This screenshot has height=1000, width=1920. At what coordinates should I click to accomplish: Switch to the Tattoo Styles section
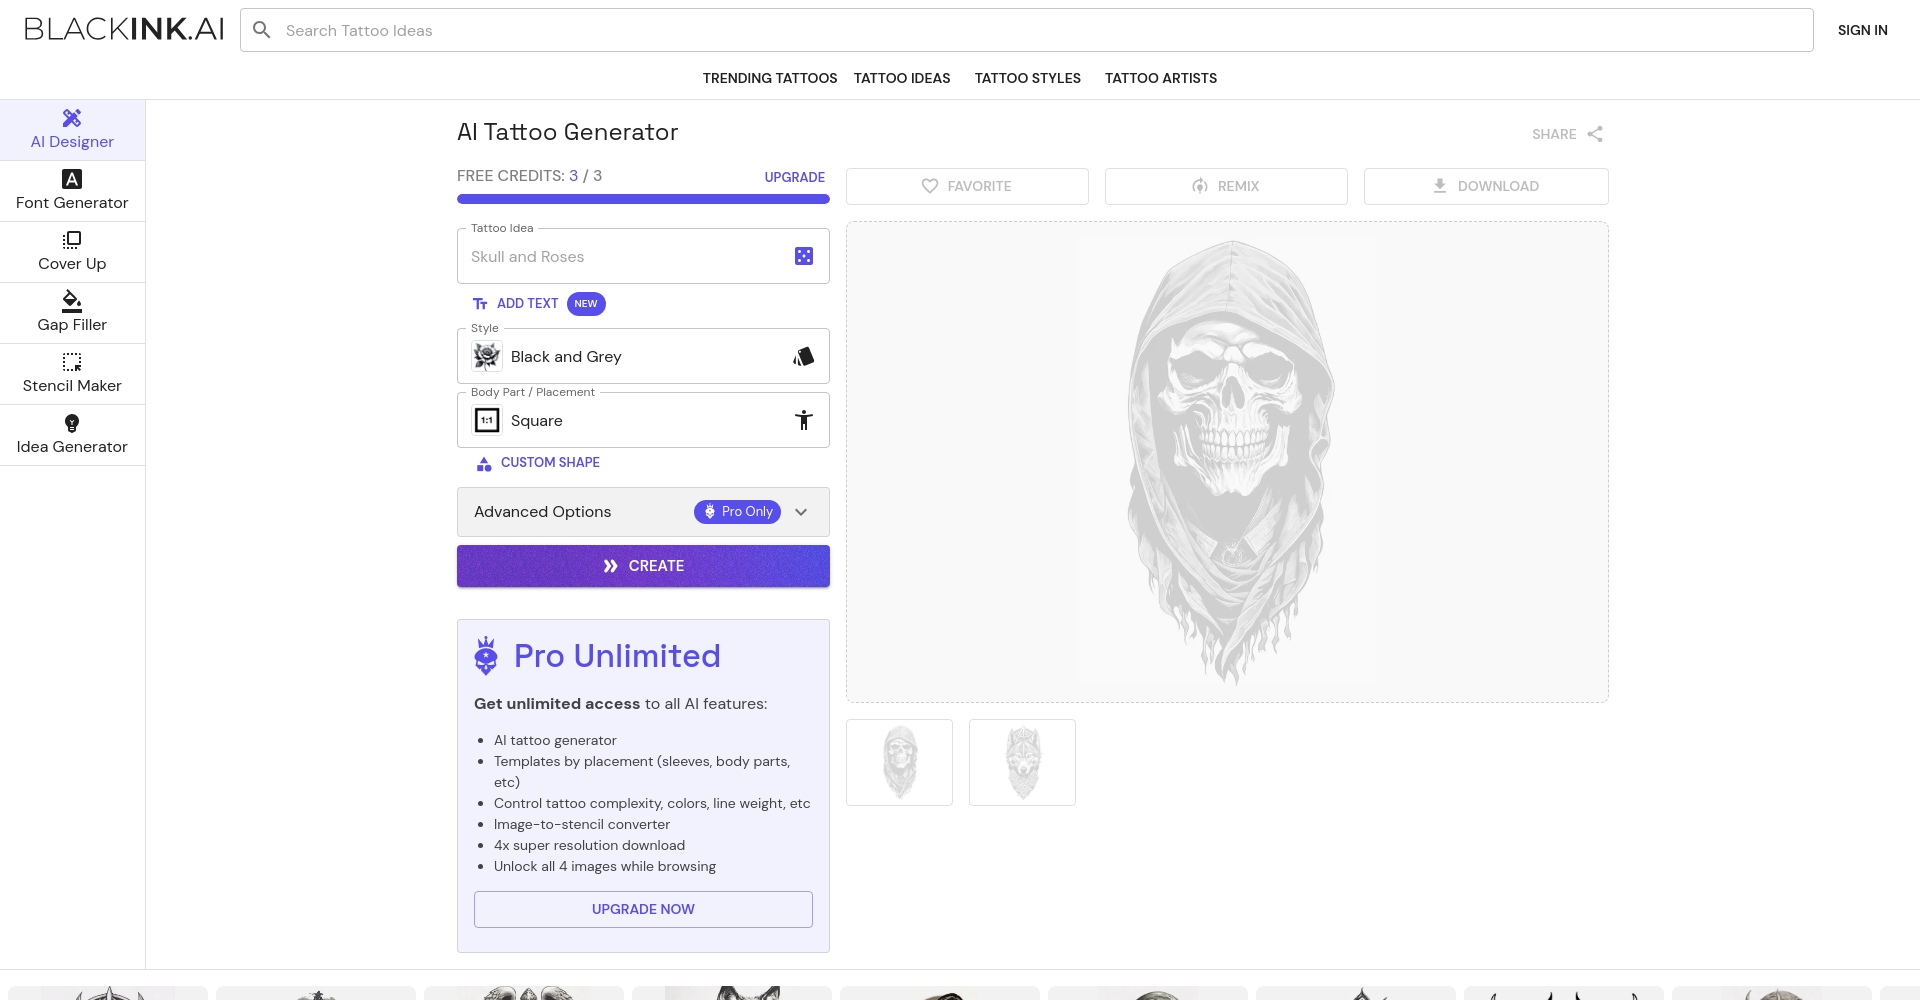(1027, 78)
